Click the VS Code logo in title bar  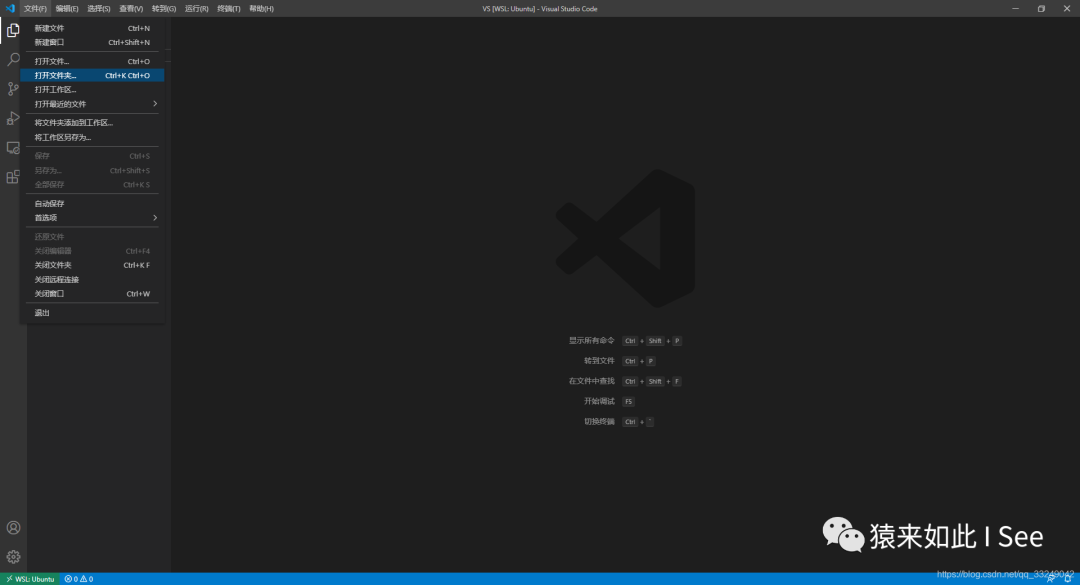[x=10, y=8]
